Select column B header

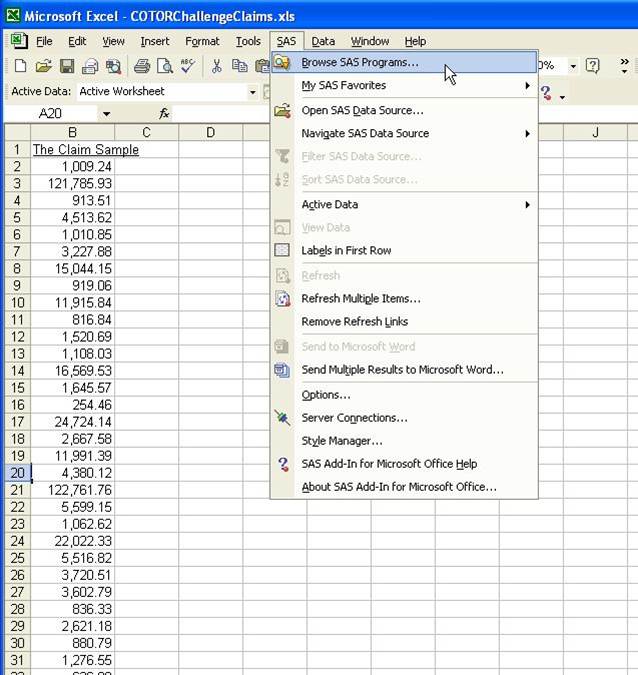click(x=72, y=133)
